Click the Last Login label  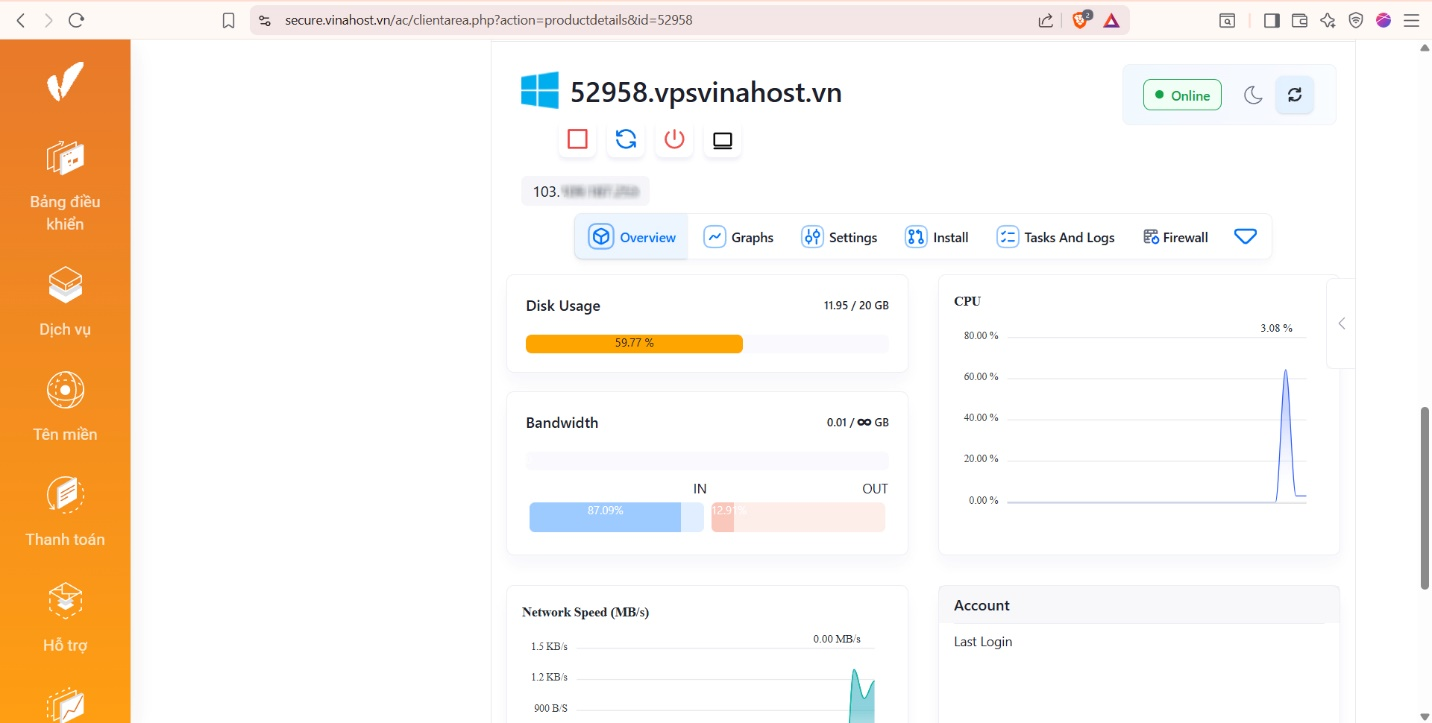coord(983,641)
